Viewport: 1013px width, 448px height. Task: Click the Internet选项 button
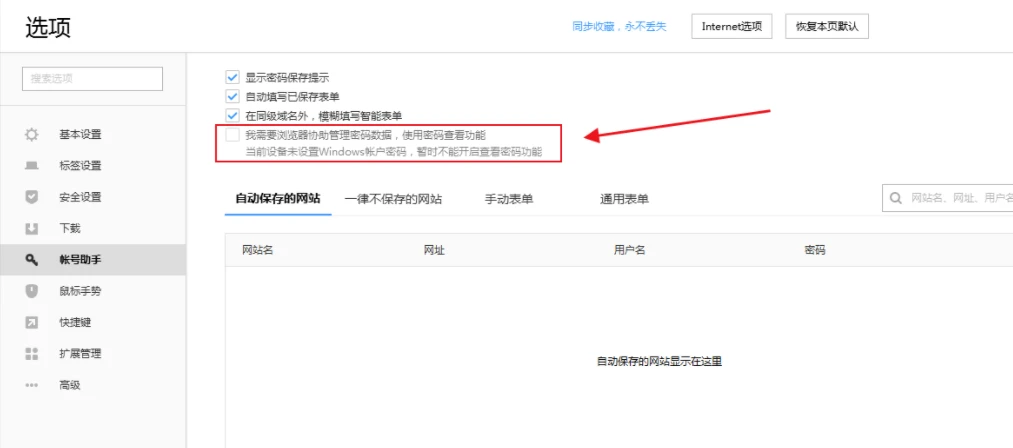pyautogui.click(x=732, y=27)
